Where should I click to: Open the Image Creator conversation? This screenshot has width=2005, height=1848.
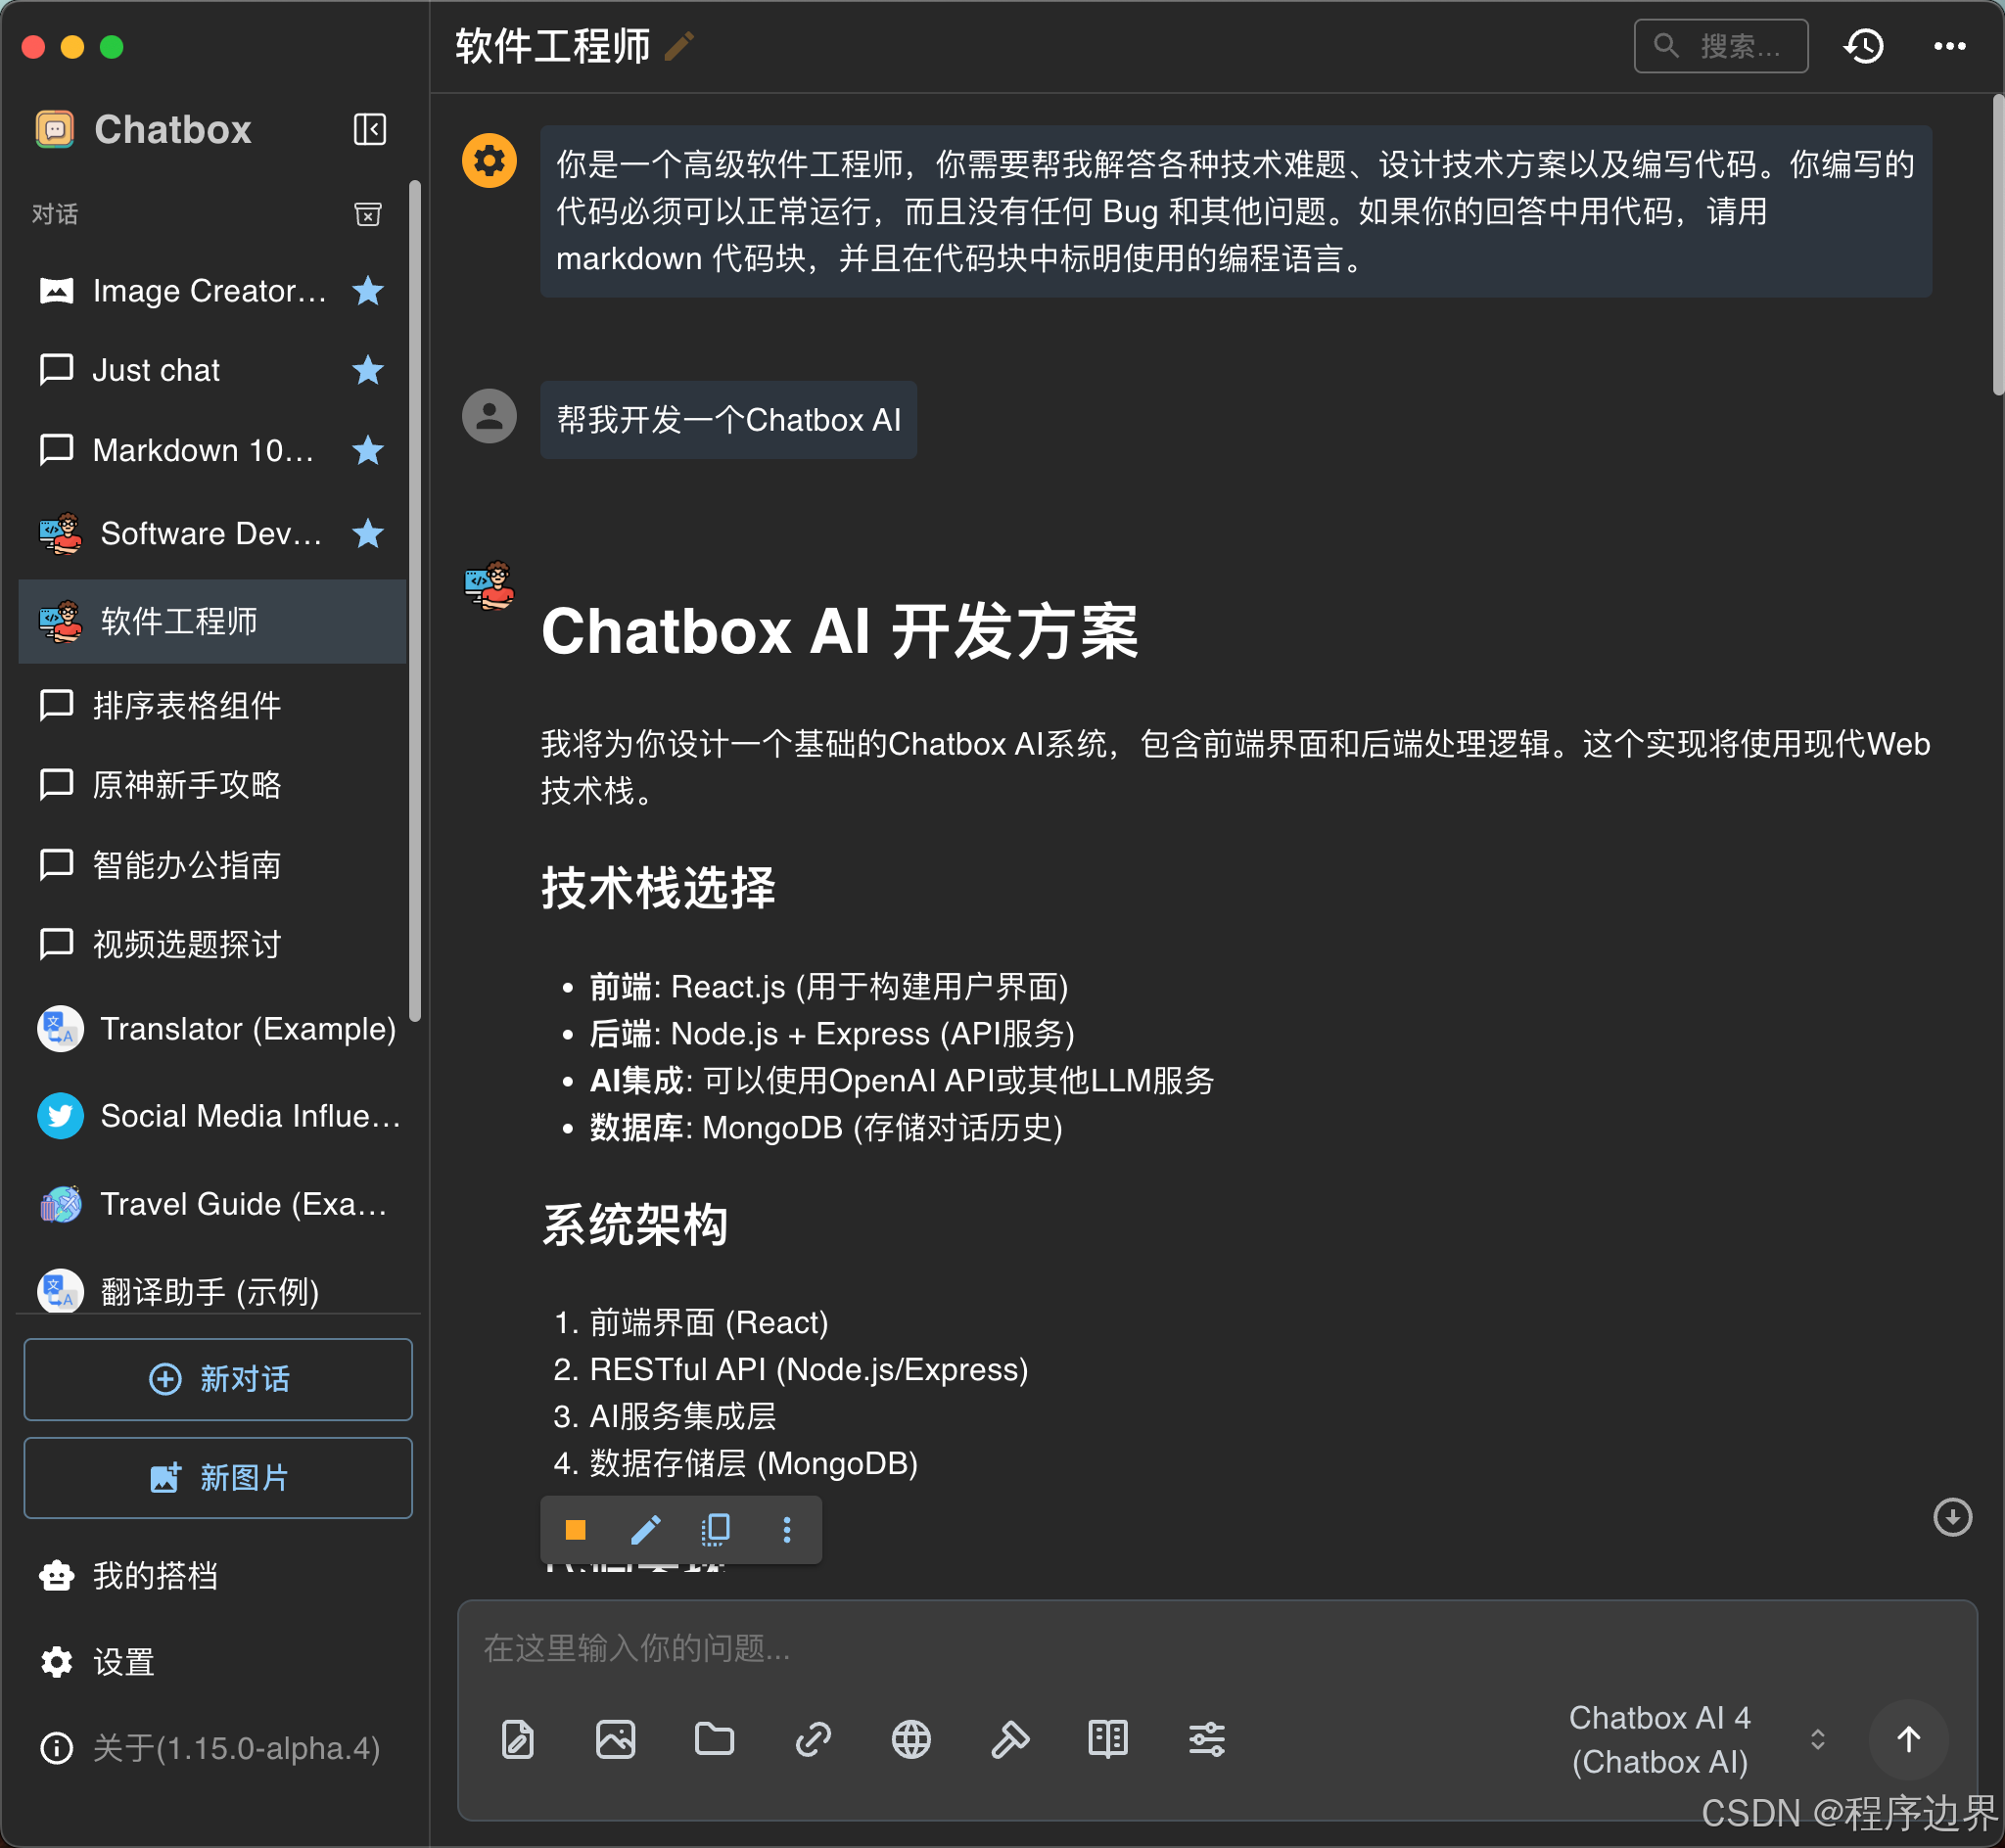[x=212, y=291]
